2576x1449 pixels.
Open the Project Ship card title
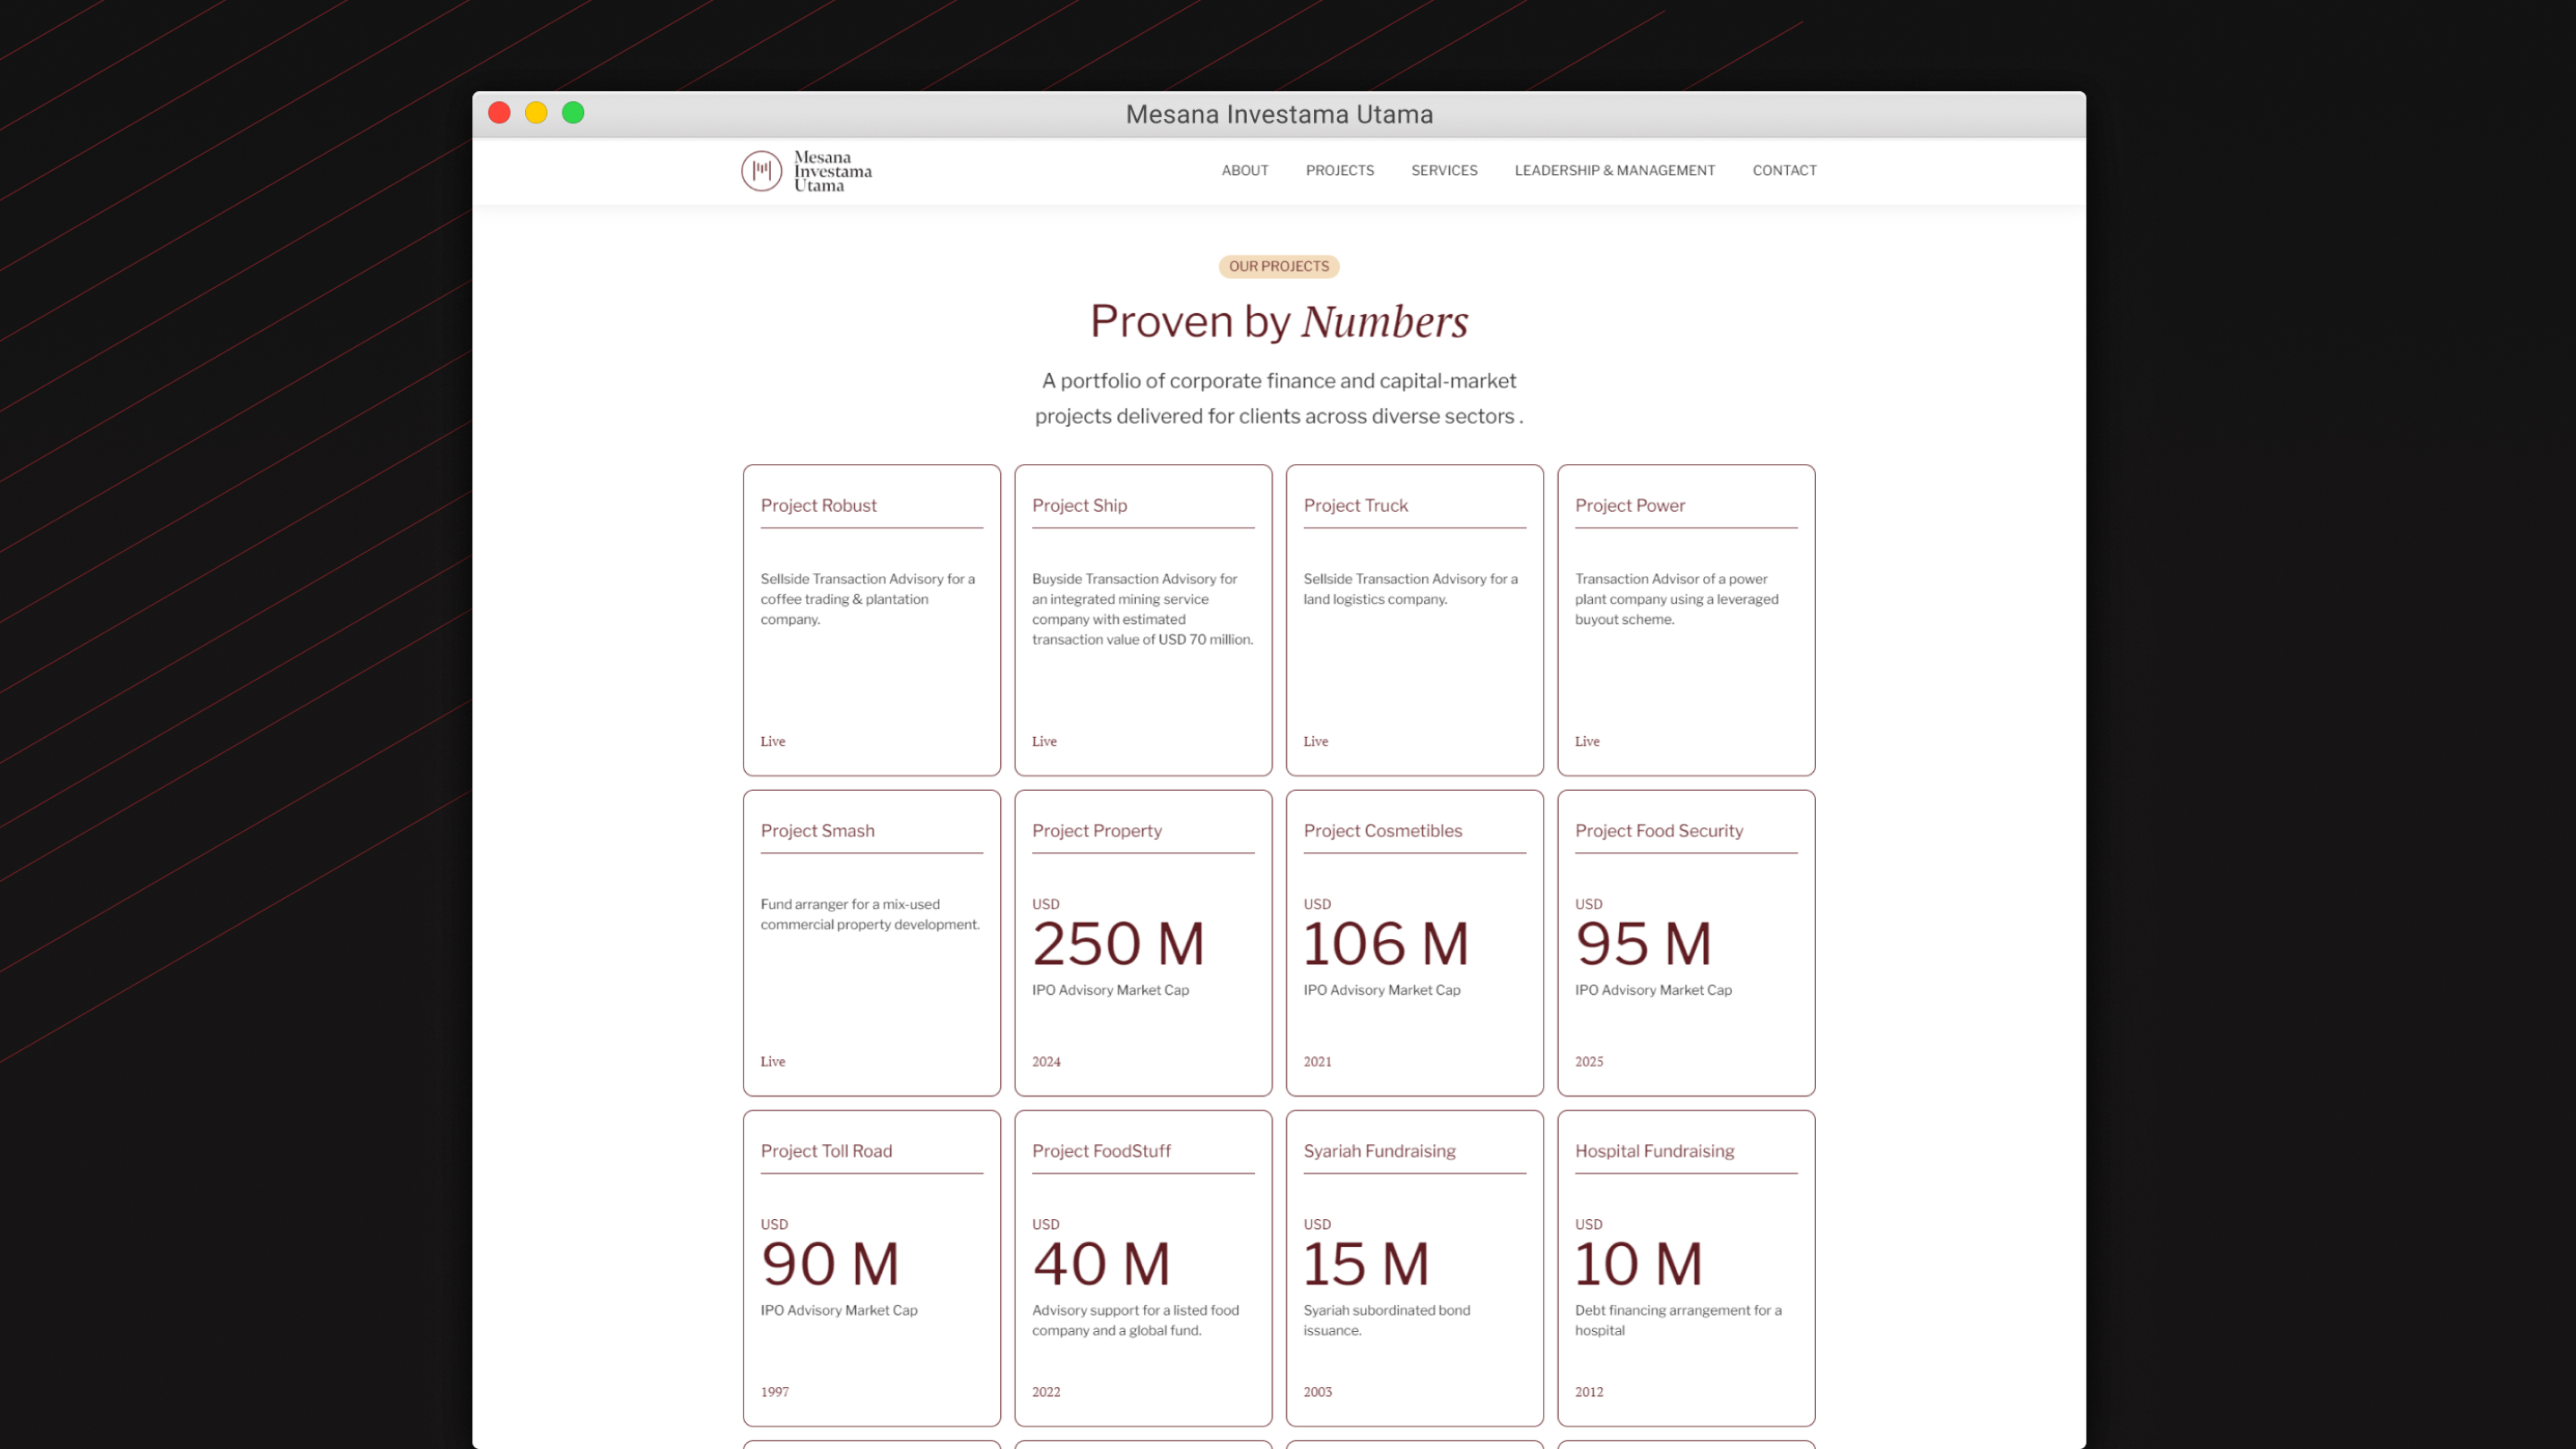(1079, 506)
